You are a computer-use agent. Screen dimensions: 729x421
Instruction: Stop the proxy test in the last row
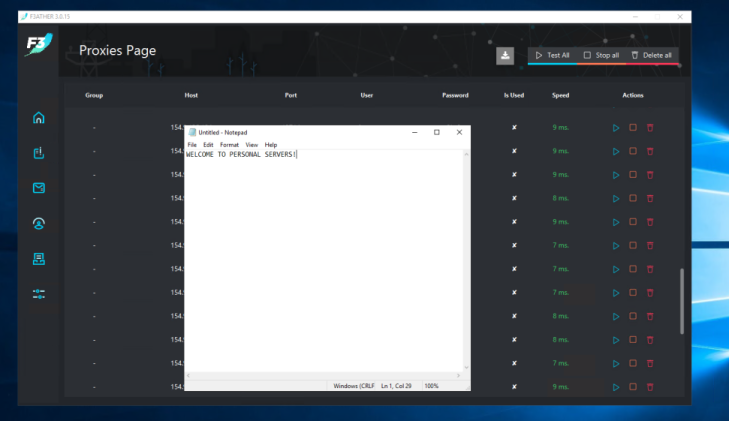633,387
